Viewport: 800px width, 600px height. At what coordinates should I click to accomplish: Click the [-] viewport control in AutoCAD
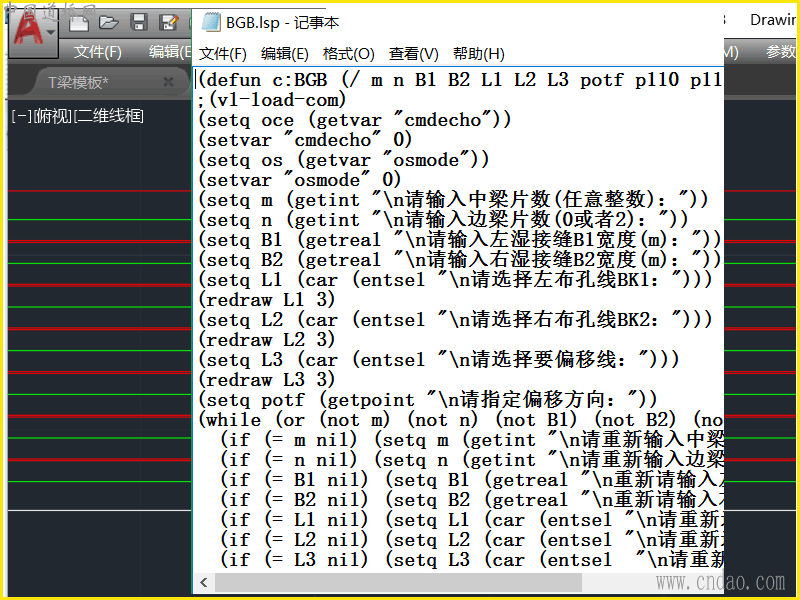coord(21,117)
